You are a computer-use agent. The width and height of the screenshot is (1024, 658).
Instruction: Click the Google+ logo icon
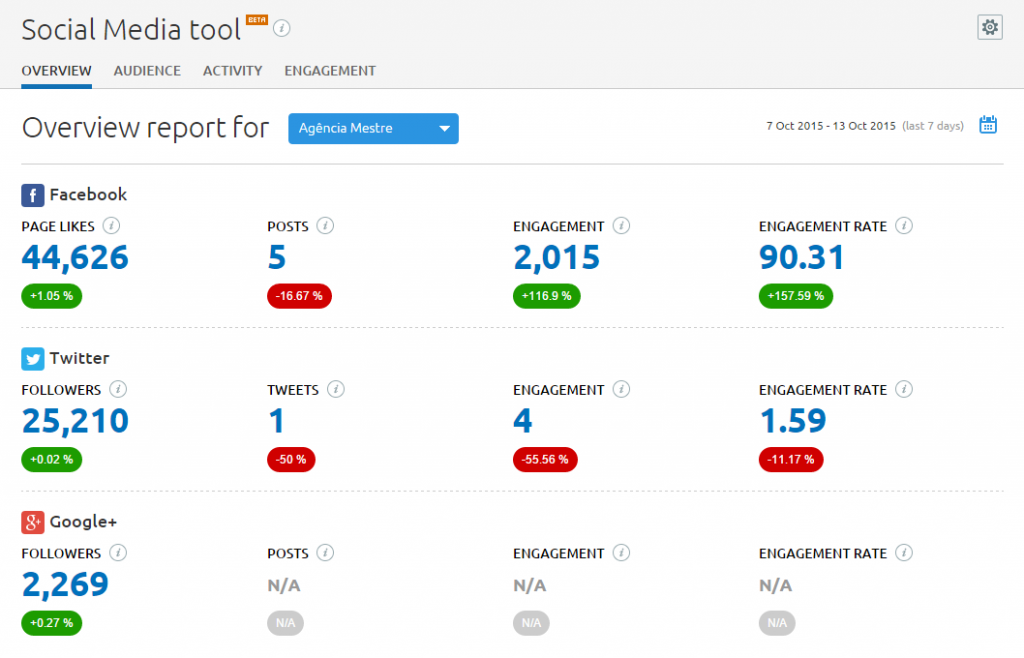[x=33, y=522]
